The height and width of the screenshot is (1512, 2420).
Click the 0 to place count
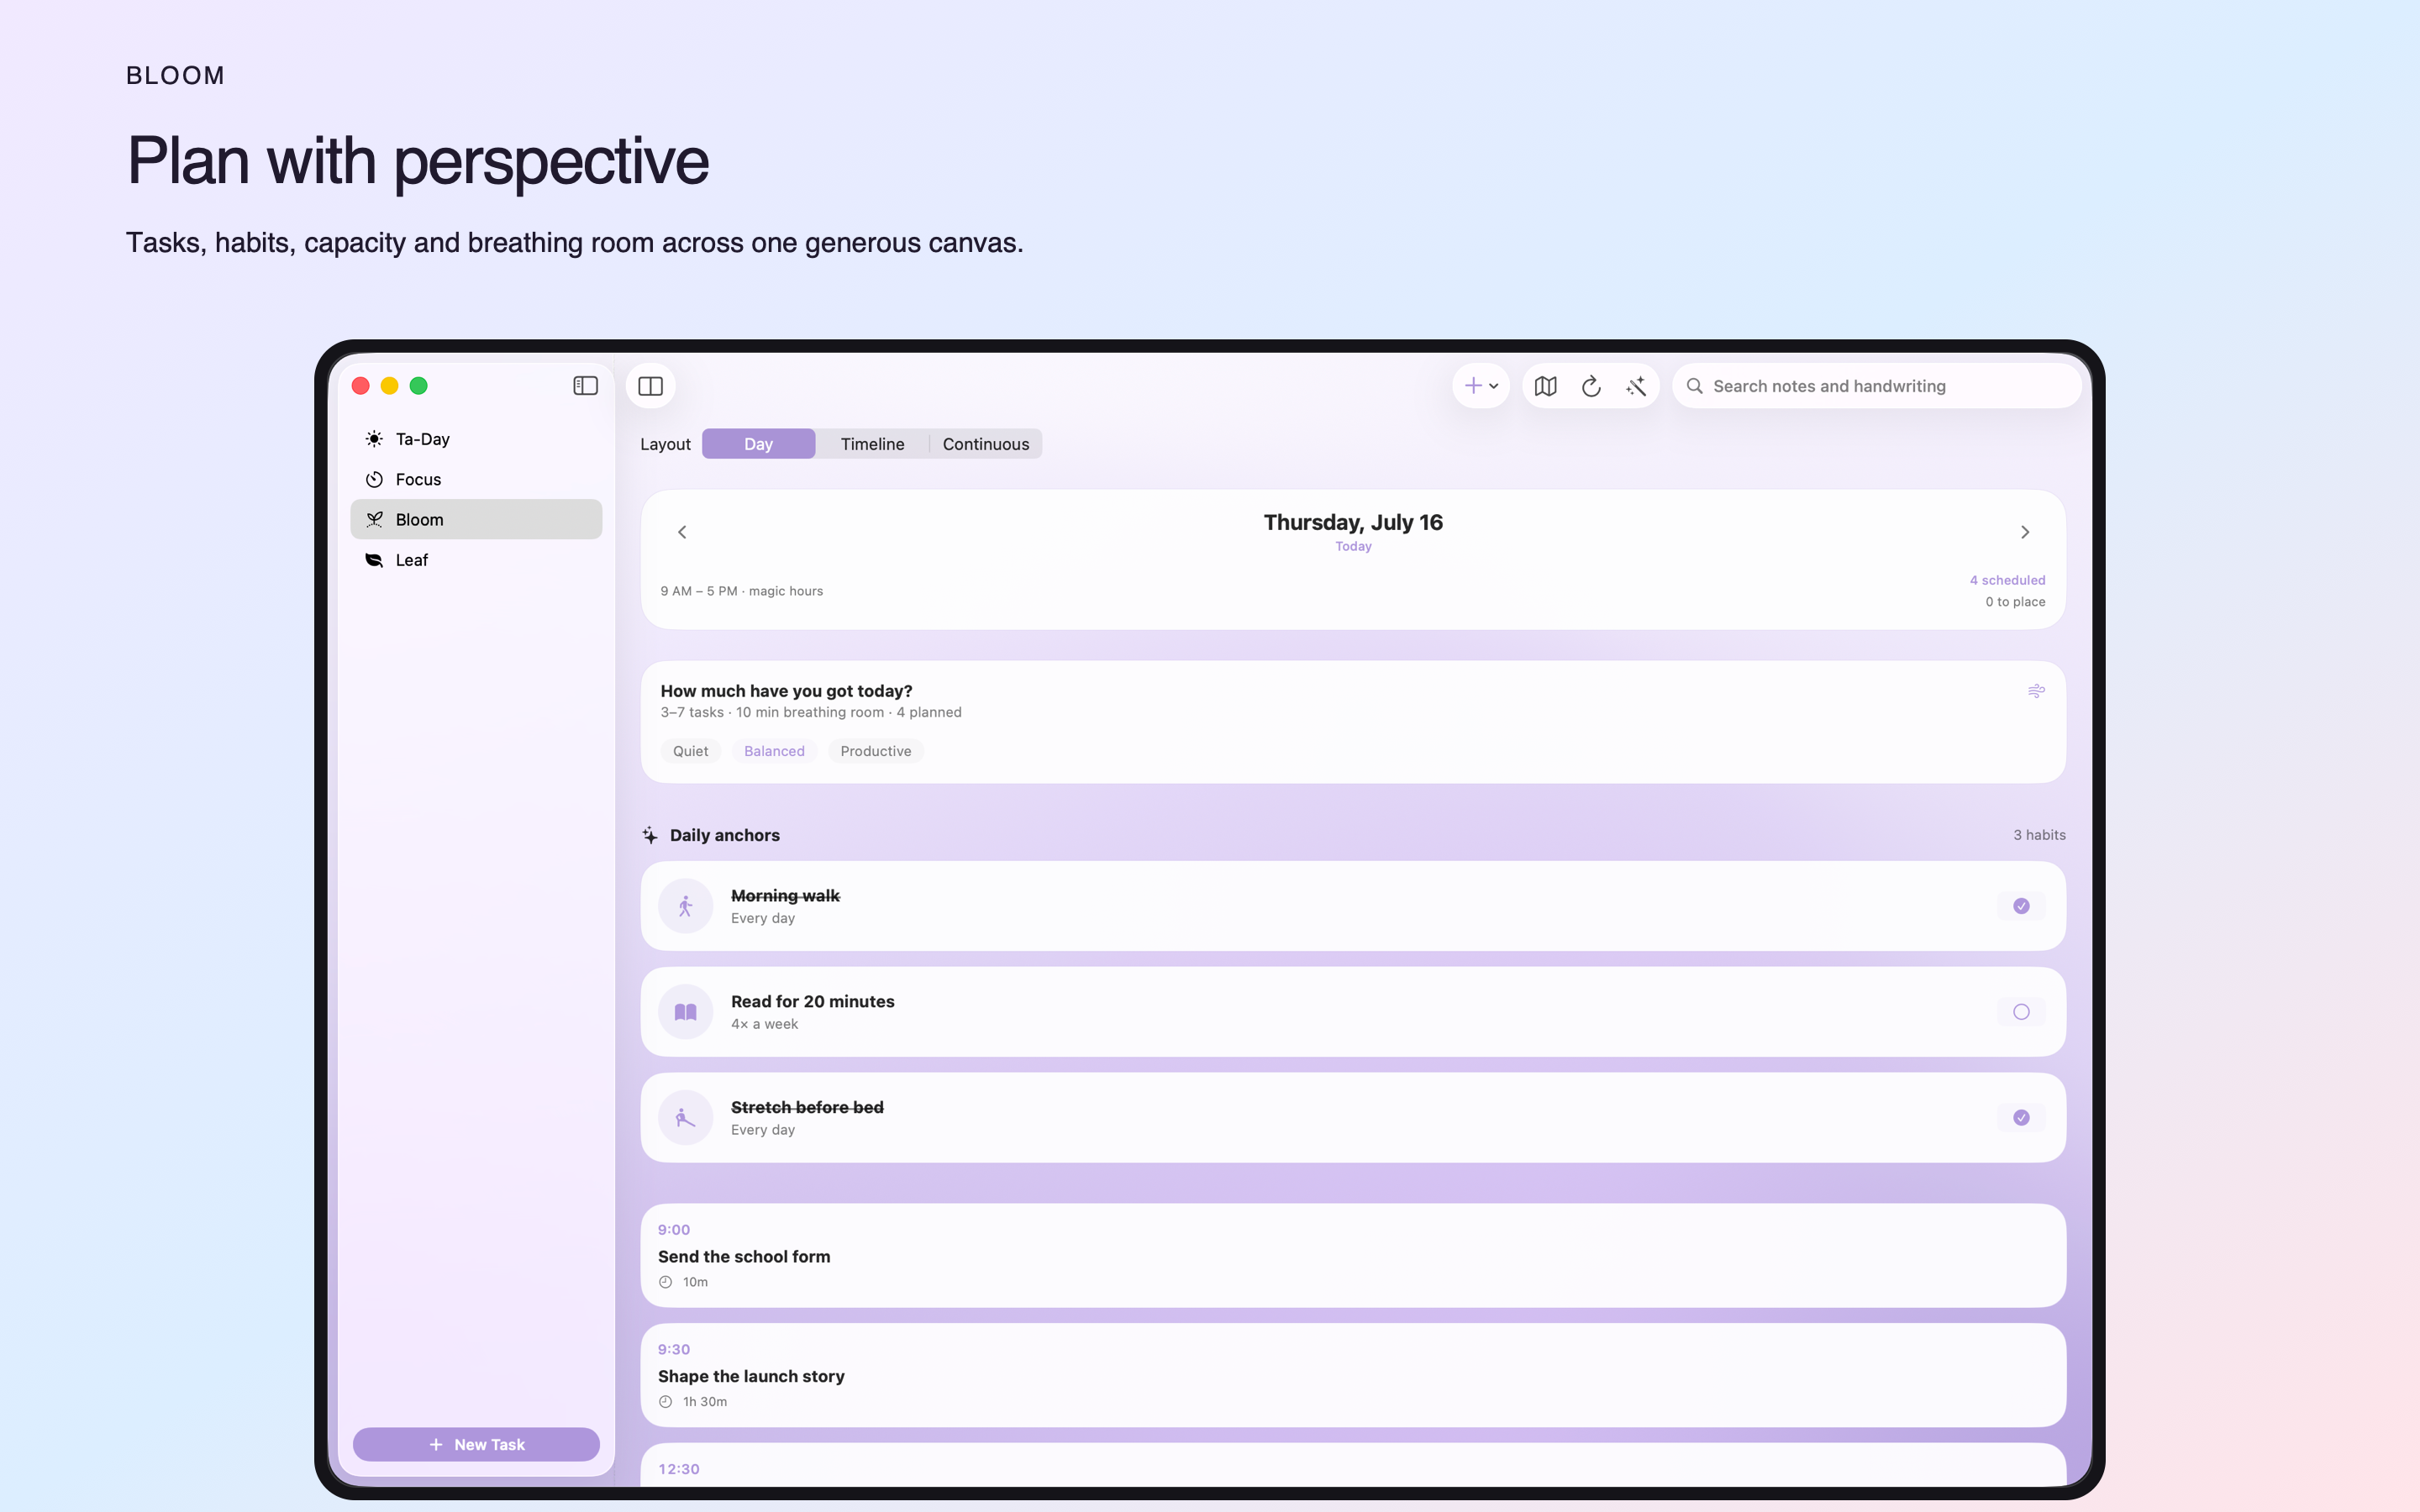point(2015,602)
